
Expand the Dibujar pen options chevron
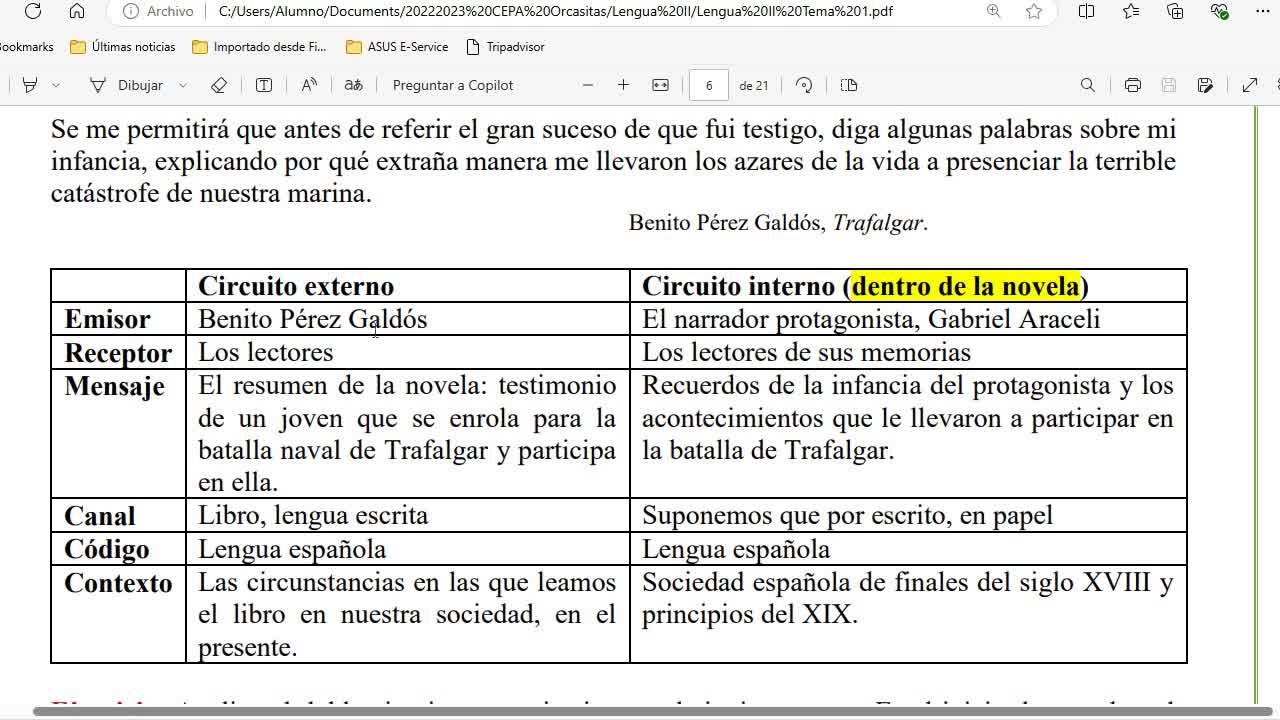[x=183, y=85]
